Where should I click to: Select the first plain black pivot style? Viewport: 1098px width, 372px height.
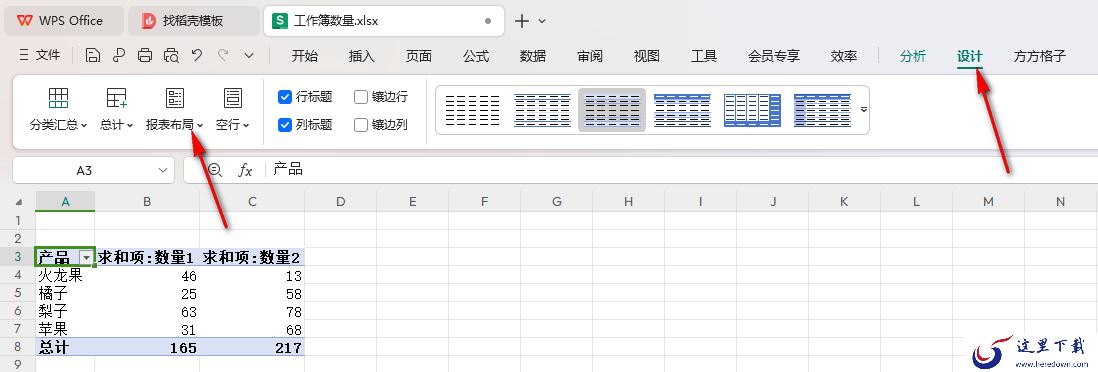[473, 110]
